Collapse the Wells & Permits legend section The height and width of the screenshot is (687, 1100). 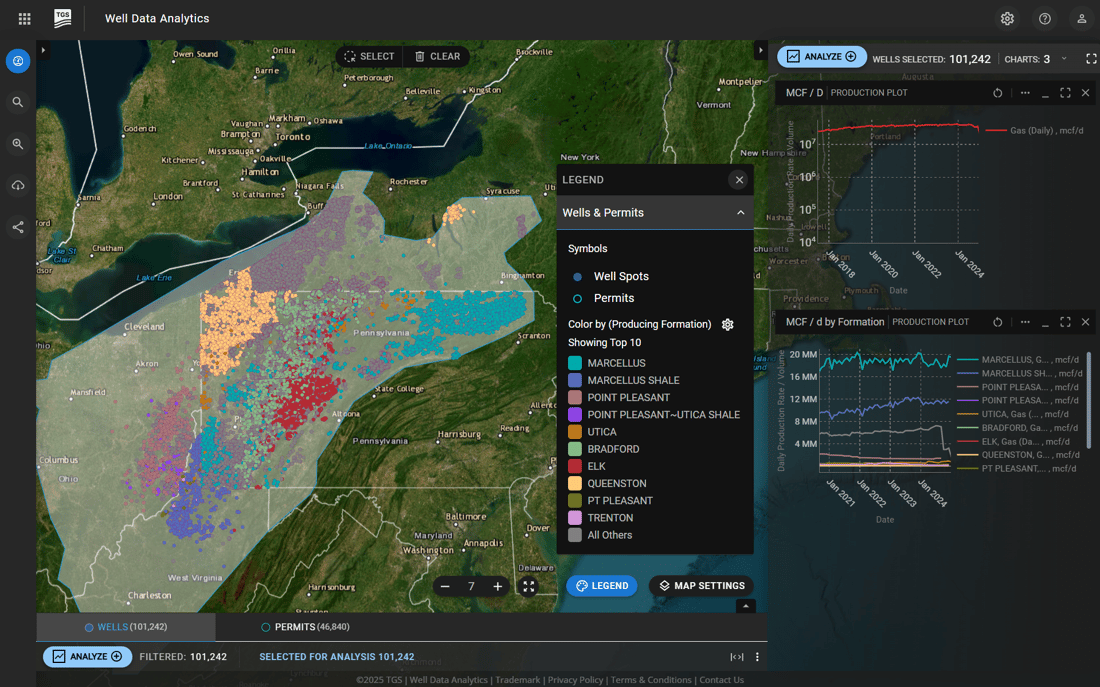pos(740,213)
